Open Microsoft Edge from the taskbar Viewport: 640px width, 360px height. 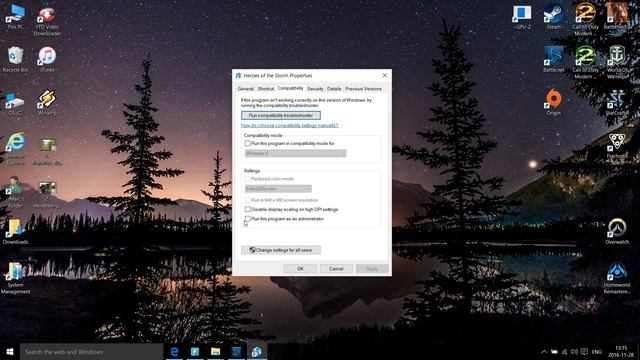tap(174, 351)
